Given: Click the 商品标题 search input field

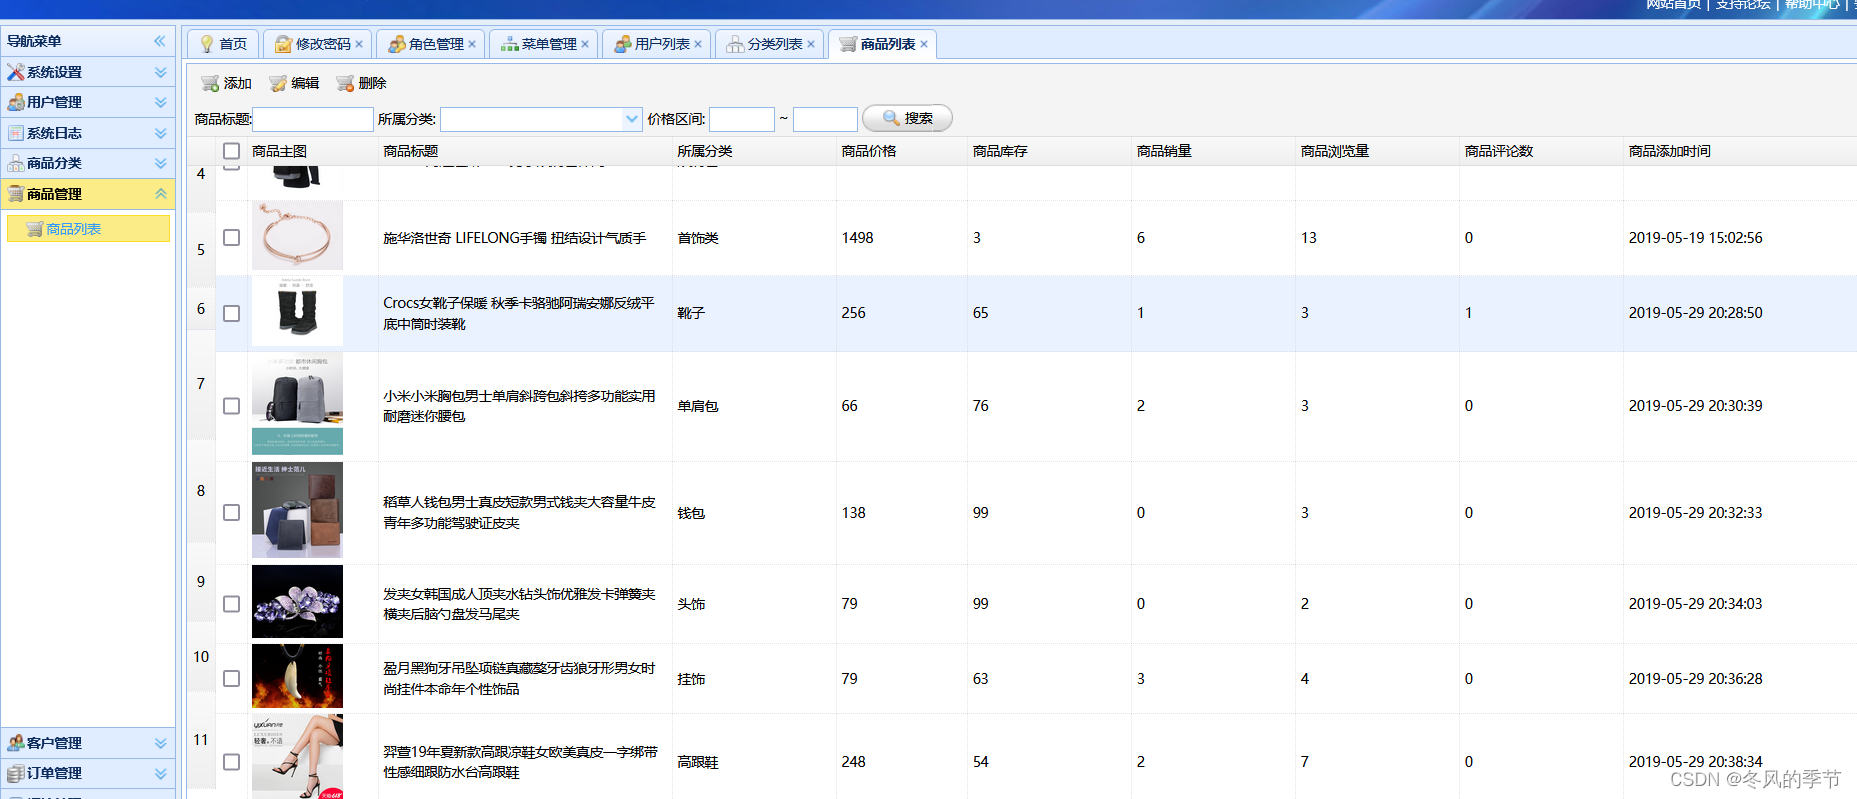Looking at the screenshot, I should point(313,119).
